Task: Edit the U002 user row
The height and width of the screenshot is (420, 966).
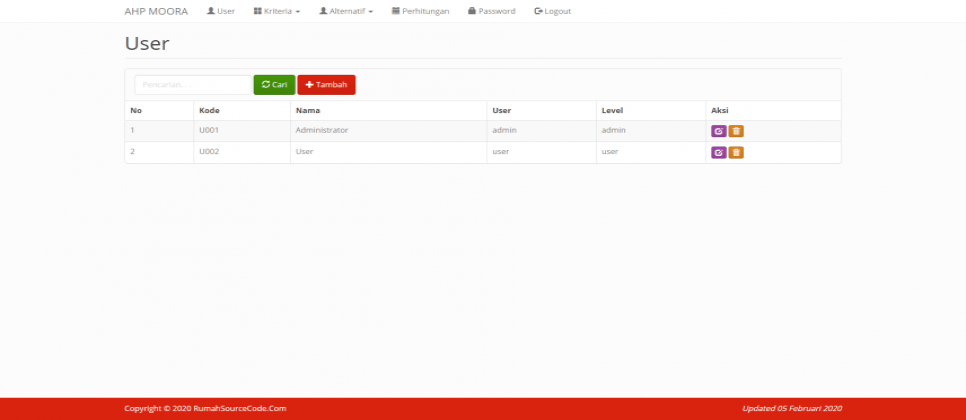Action: tap(718, 153)
